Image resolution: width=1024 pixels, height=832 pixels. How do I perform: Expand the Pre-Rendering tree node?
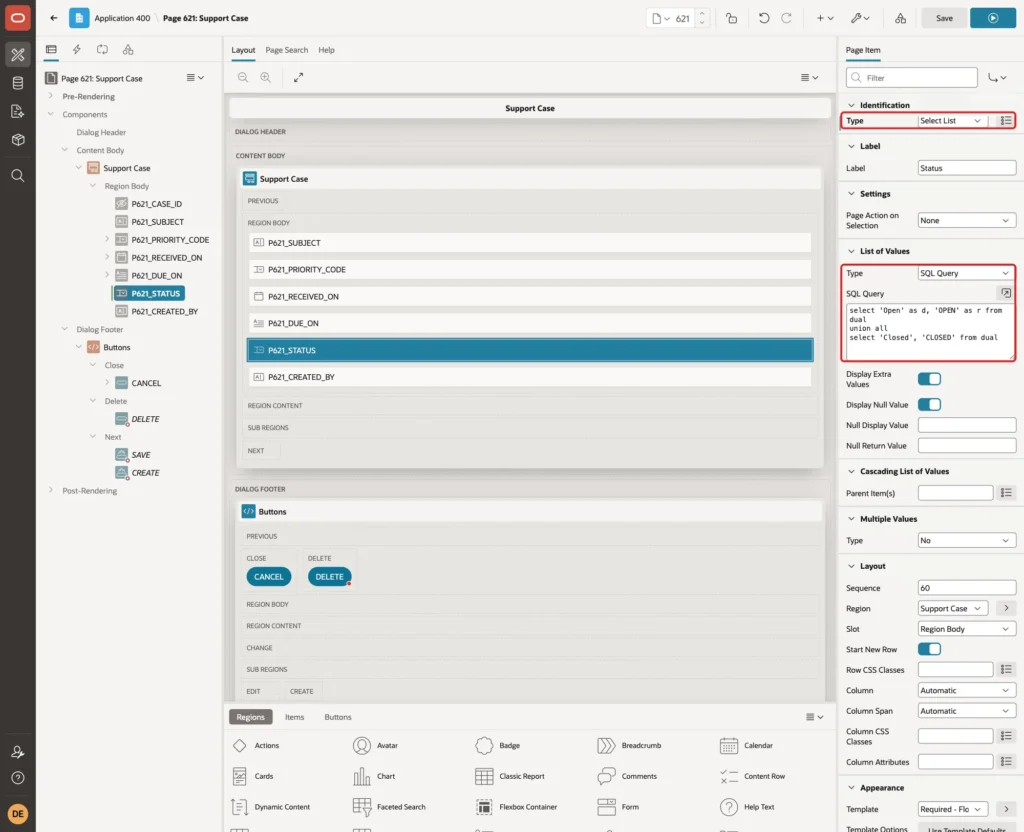coord(50,96)
